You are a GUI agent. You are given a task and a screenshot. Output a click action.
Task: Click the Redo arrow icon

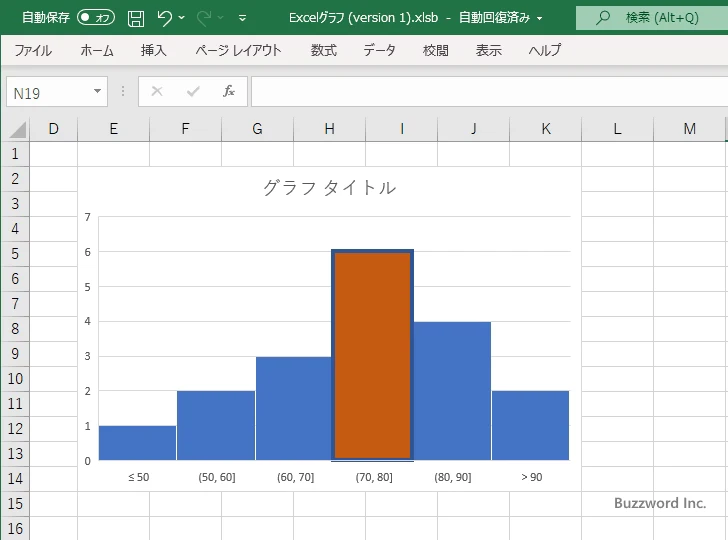click(205, 18)
